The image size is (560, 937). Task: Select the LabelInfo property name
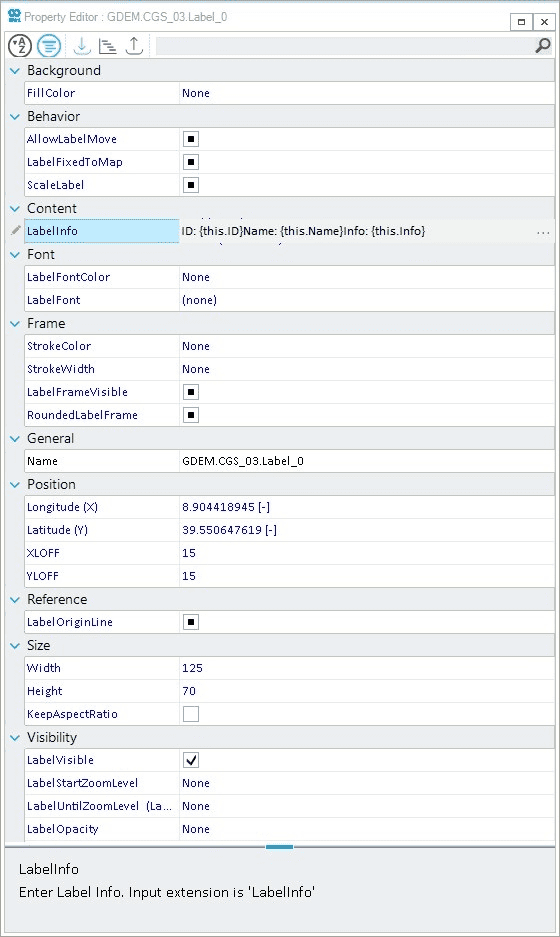[52, 231]
